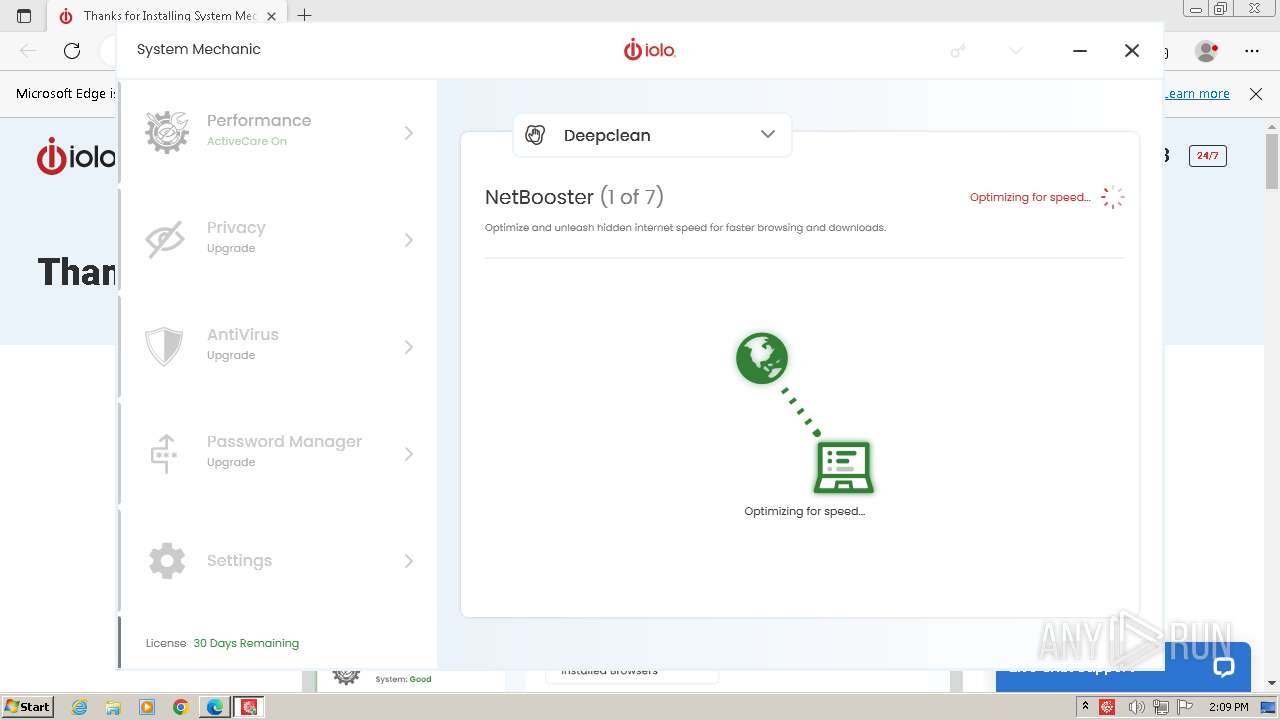
Task: Click the green globe icon
Action: point(762,358)
